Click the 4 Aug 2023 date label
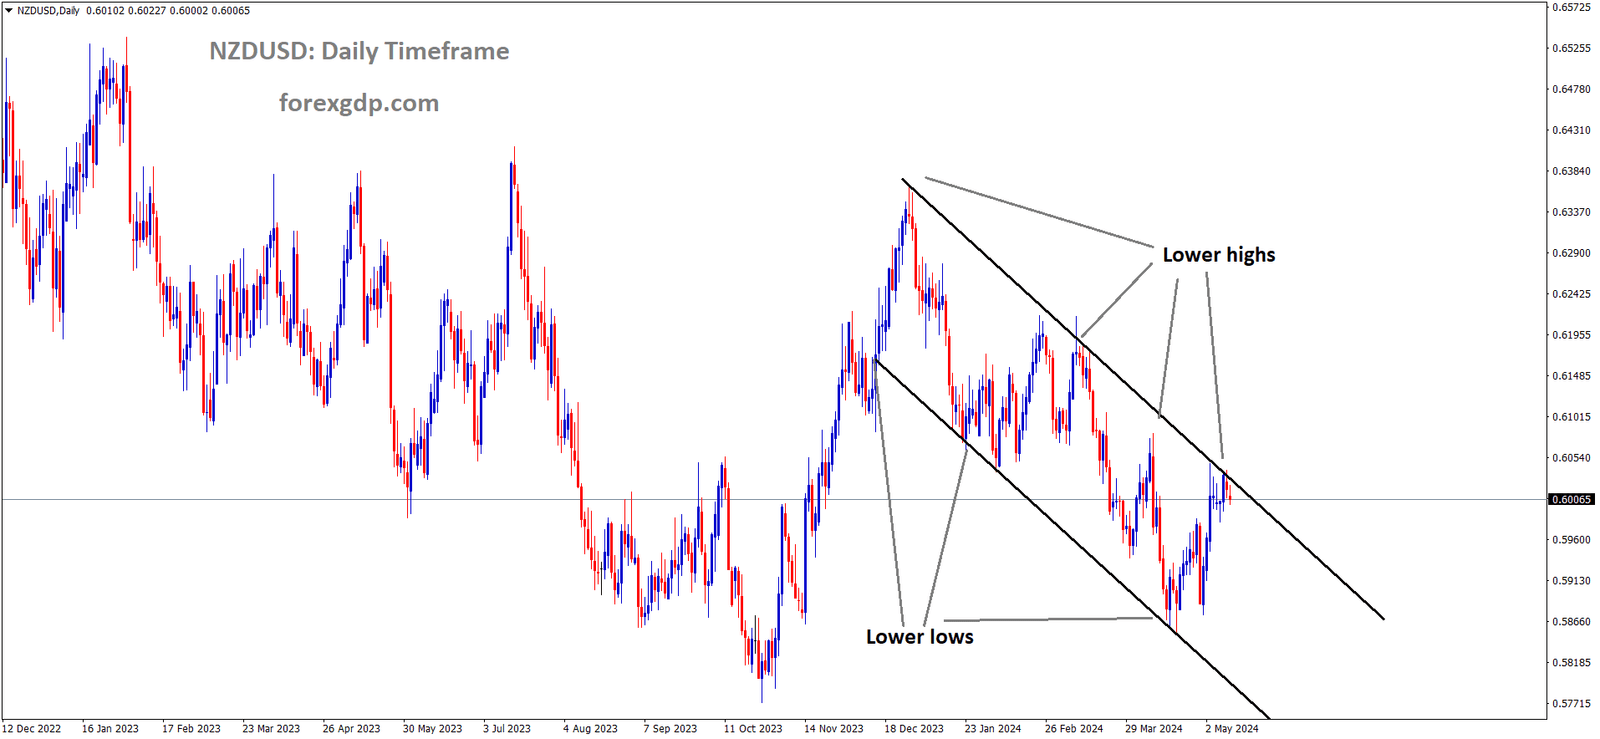This screenshot has width=1600, height=739. [x=590, y=729]
